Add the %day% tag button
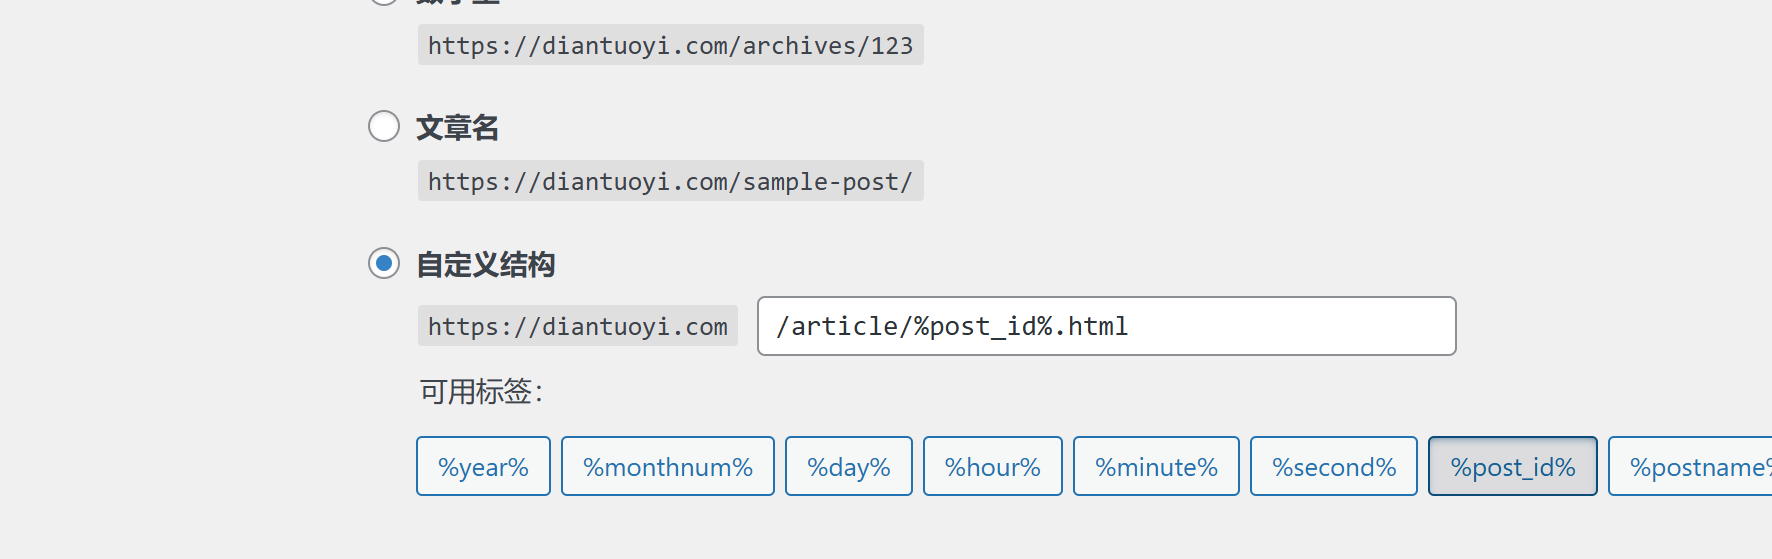Screen dimensions: 1772x559 point(849,466)
